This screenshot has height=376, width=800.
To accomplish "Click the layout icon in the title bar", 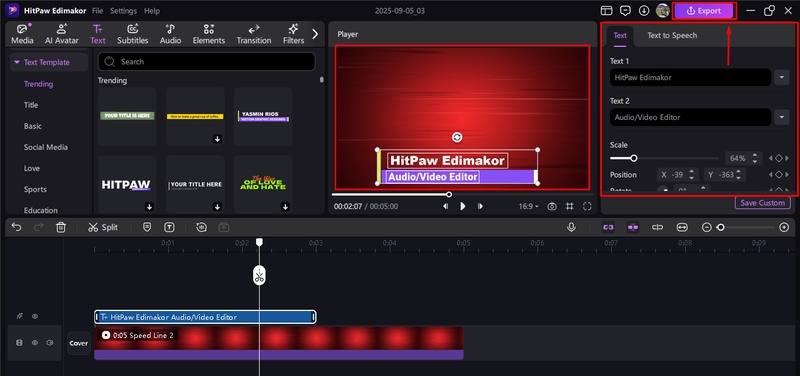I will 606,11.
